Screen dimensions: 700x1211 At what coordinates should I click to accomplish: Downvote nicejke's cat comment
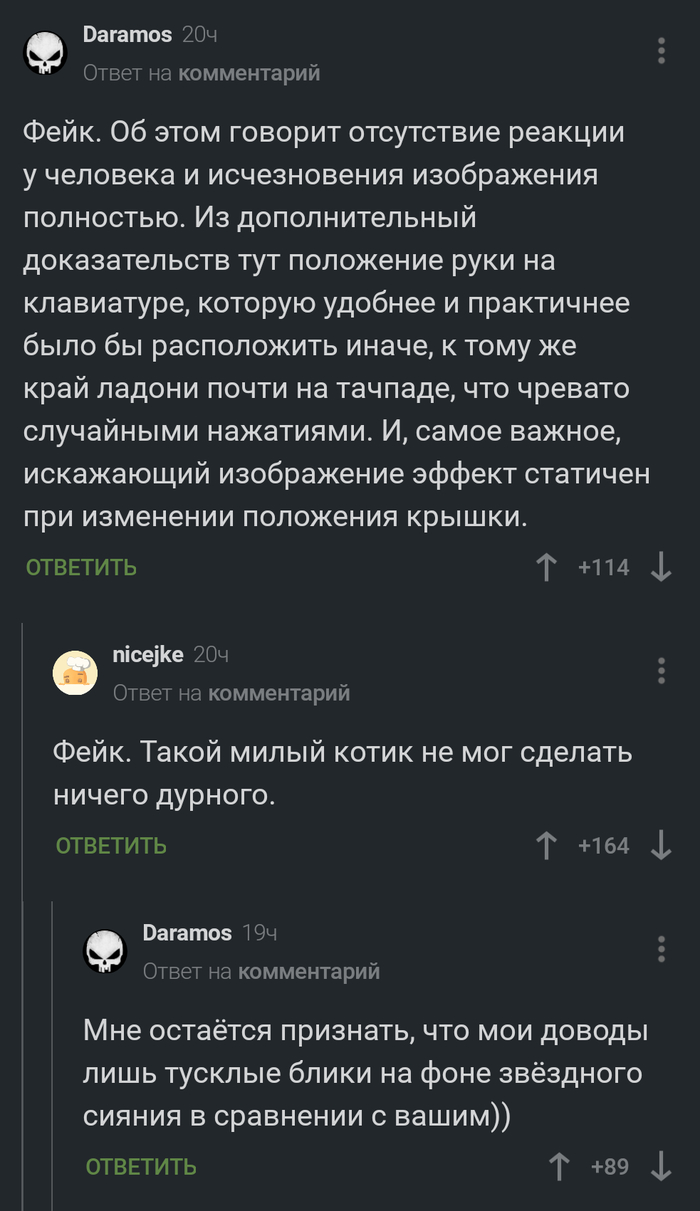tap(659, 845)
